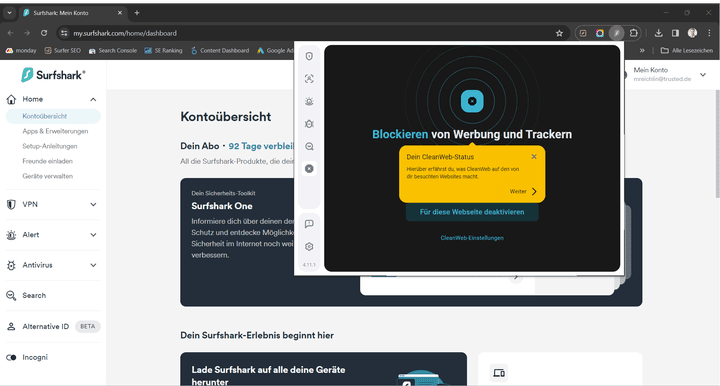720x386 pixels.
Task: Click the Surfshark extension toolbar icon
Action: click(617, 33)
